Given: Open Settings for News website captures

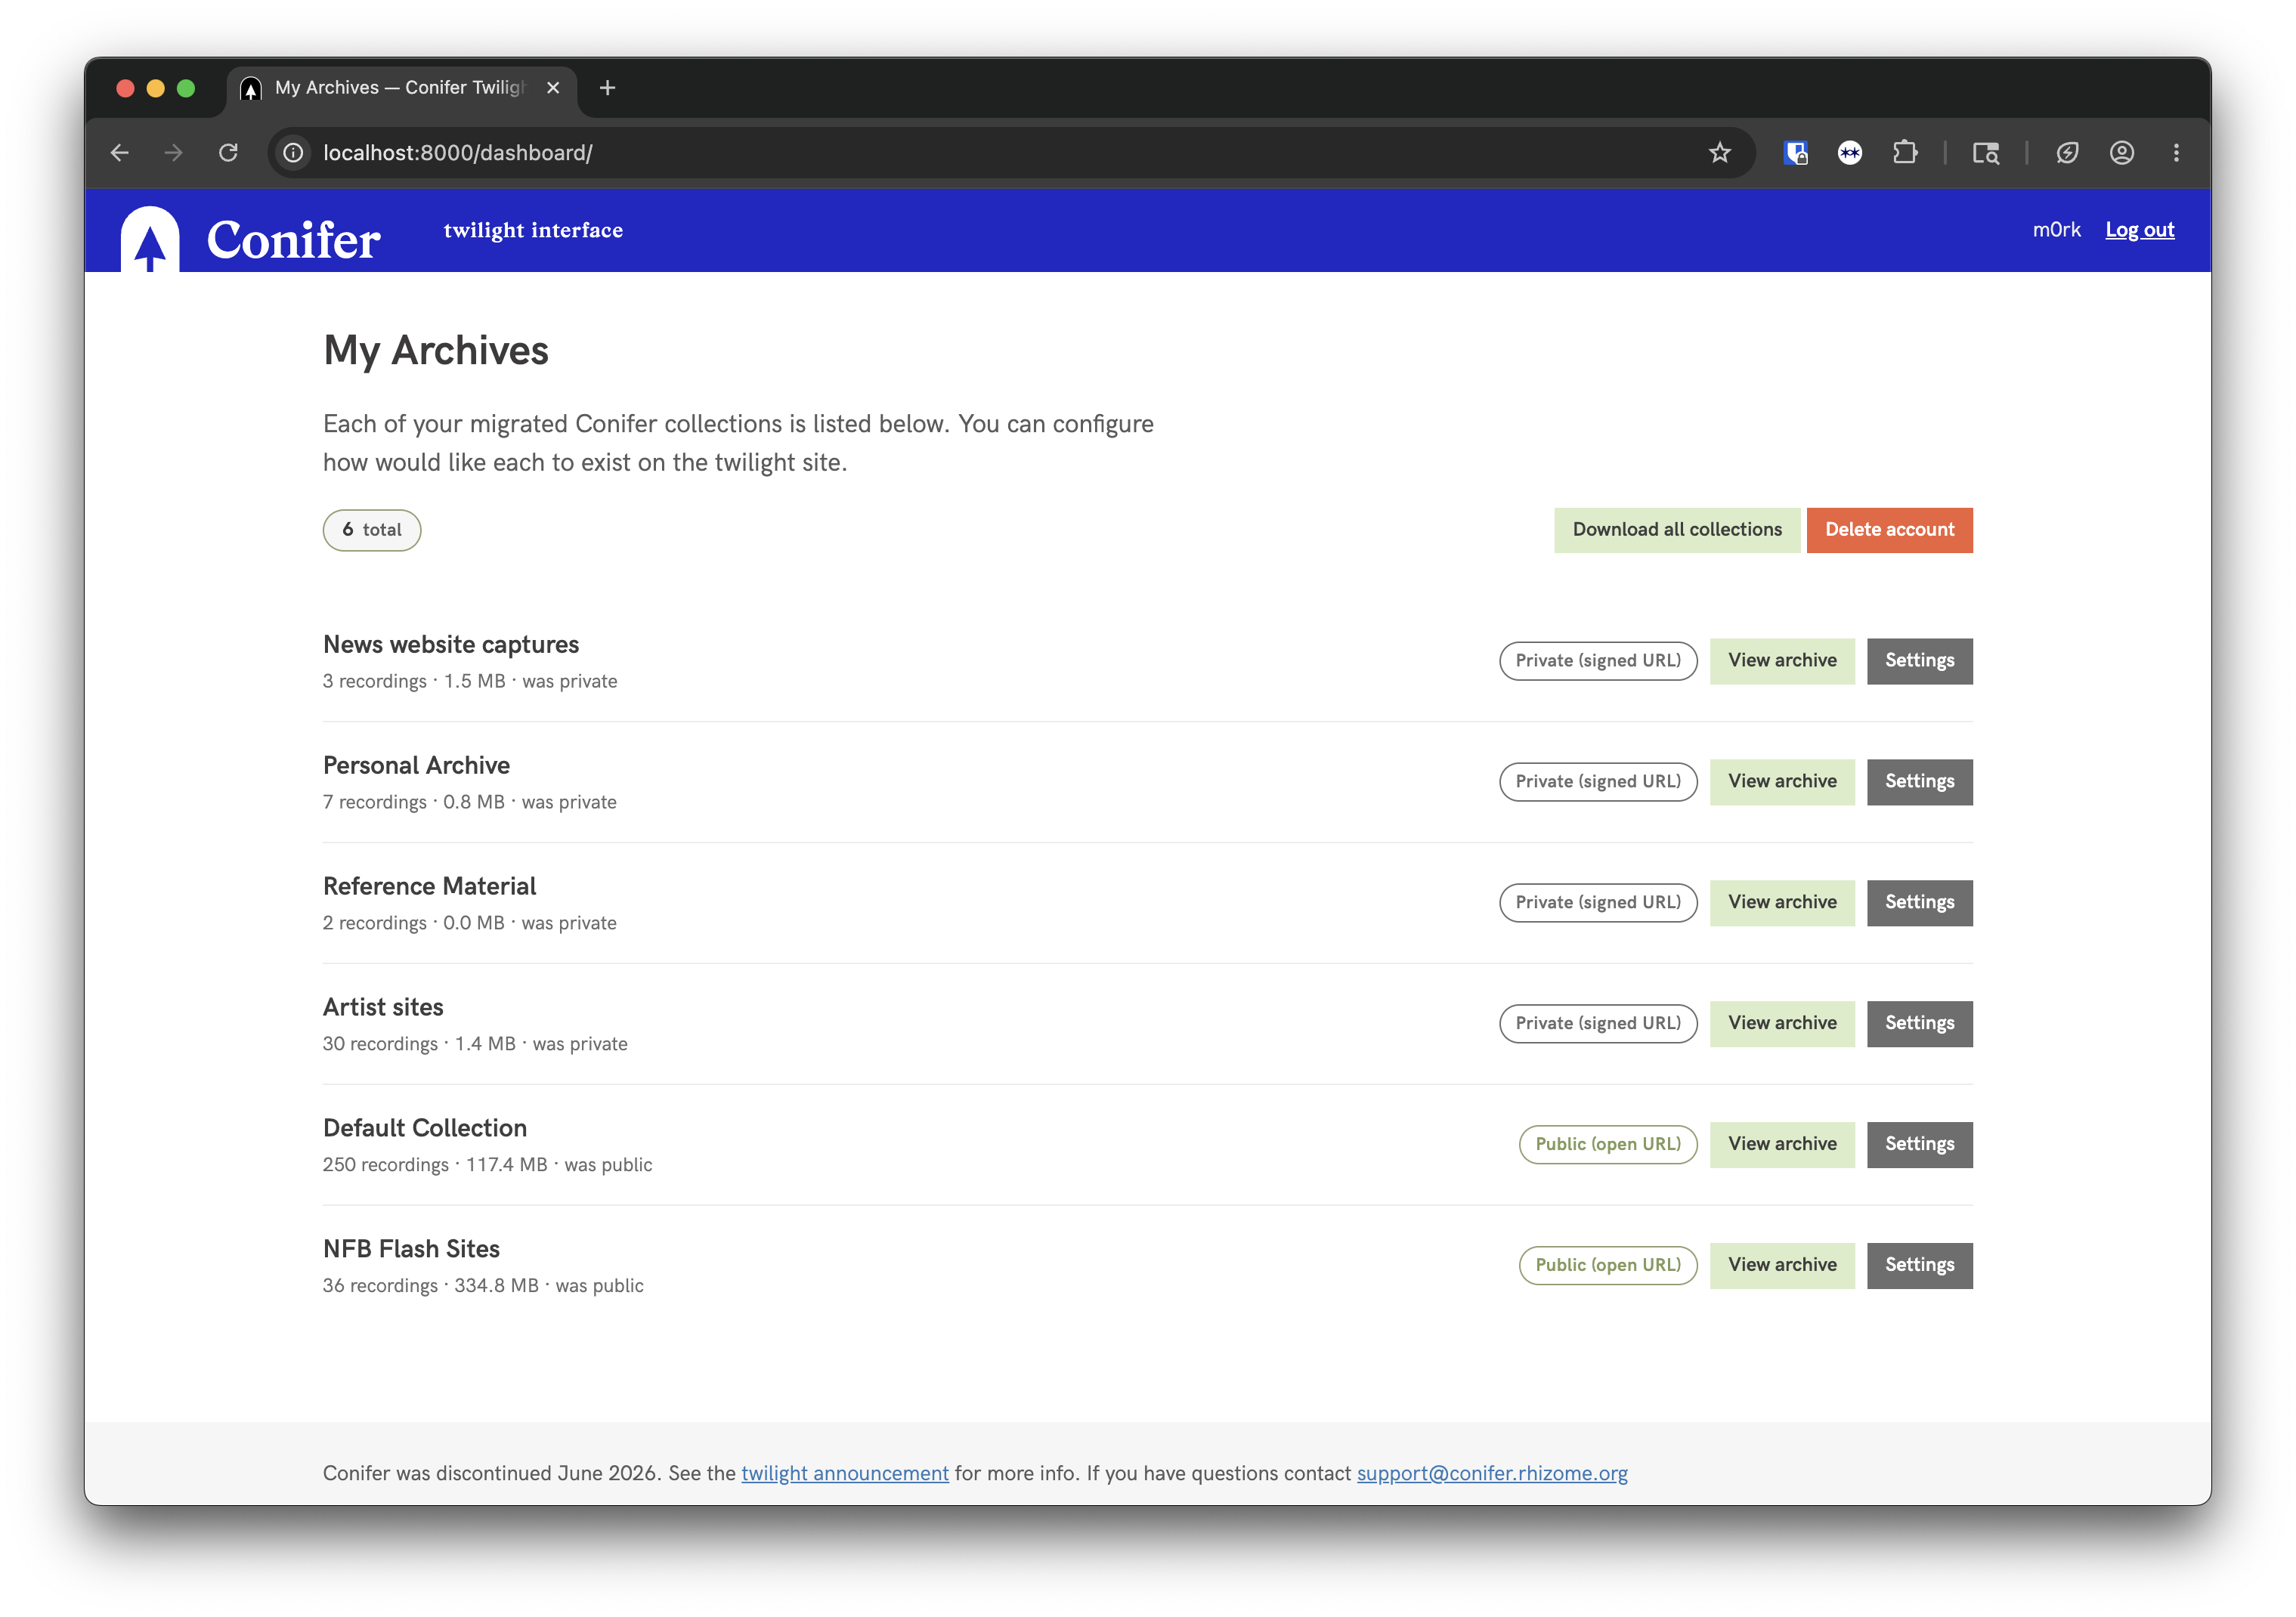Looking at the screenshot, I should [1919, 661].
